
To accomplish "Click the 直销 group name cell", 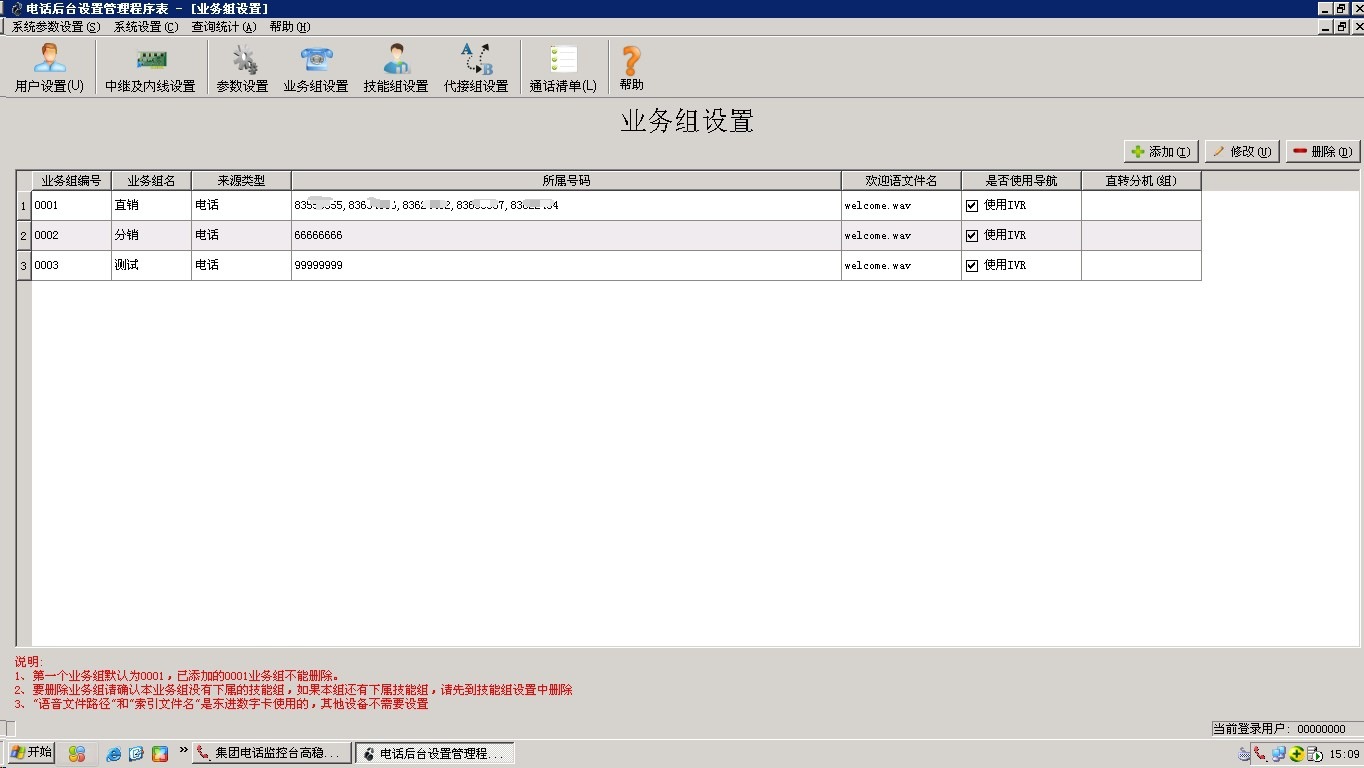I will (151, 206).
